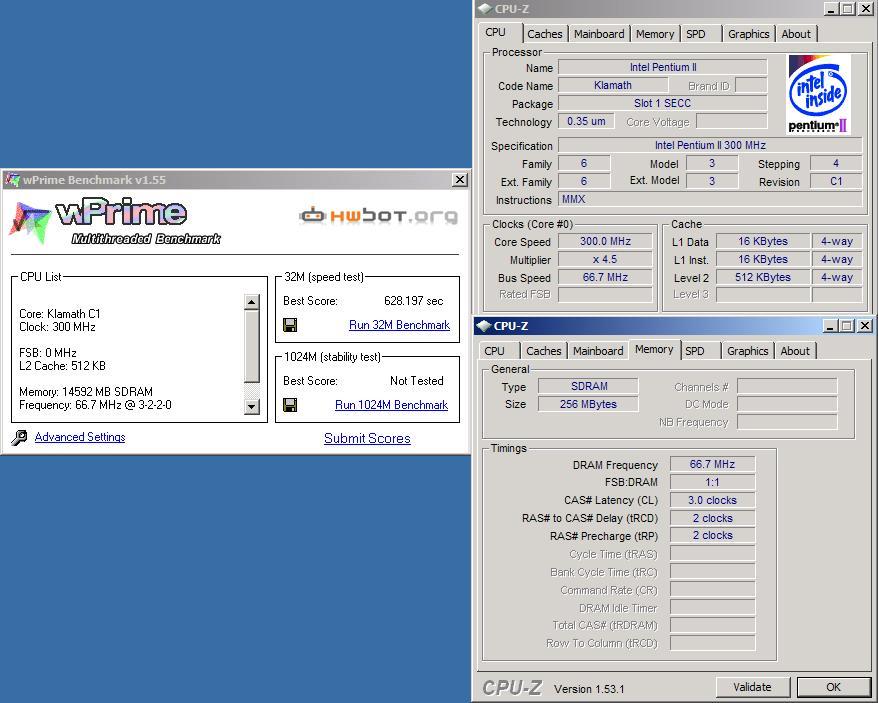Click the wrench icon beside Advanced Settings
878x703 pixels.
(x=20, y=437)
